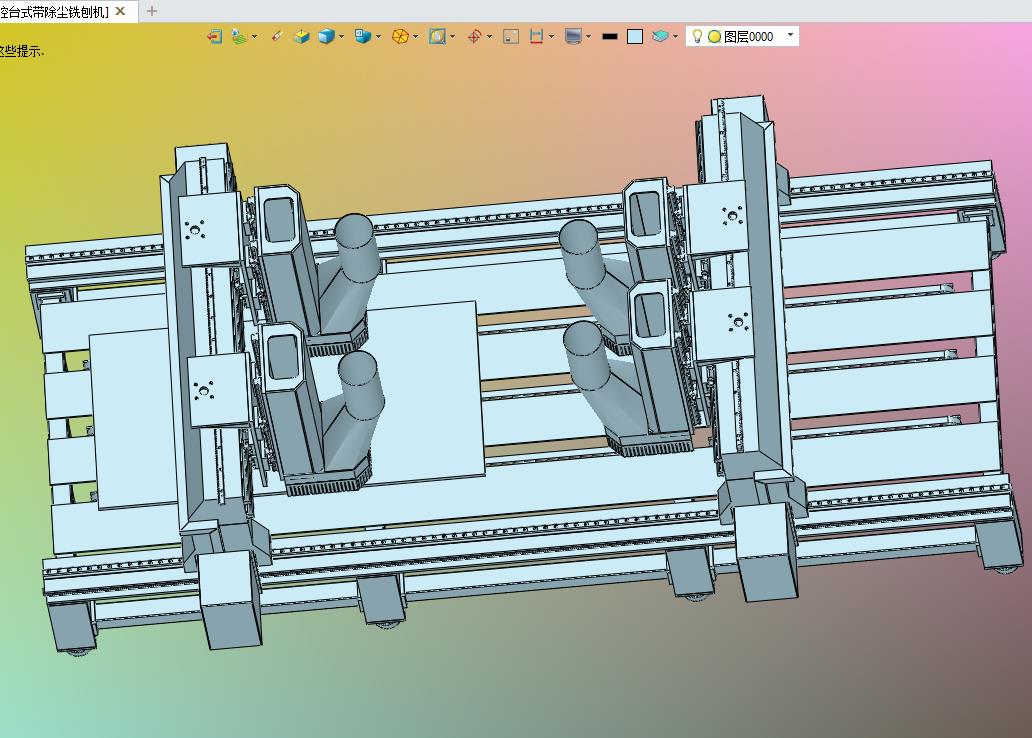The width and height of the screenshot is (1032, 738).
Task: Open dropdown beside the layered-lines icon
Action: (255, 36)
